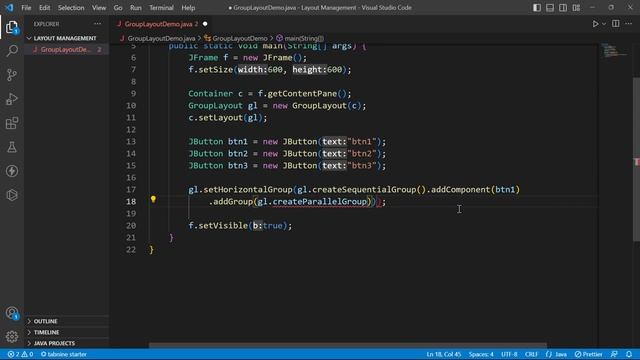Show code actions from the lightbulb
Viewport: 640px width, 360px height.
(x=153, y=199)
